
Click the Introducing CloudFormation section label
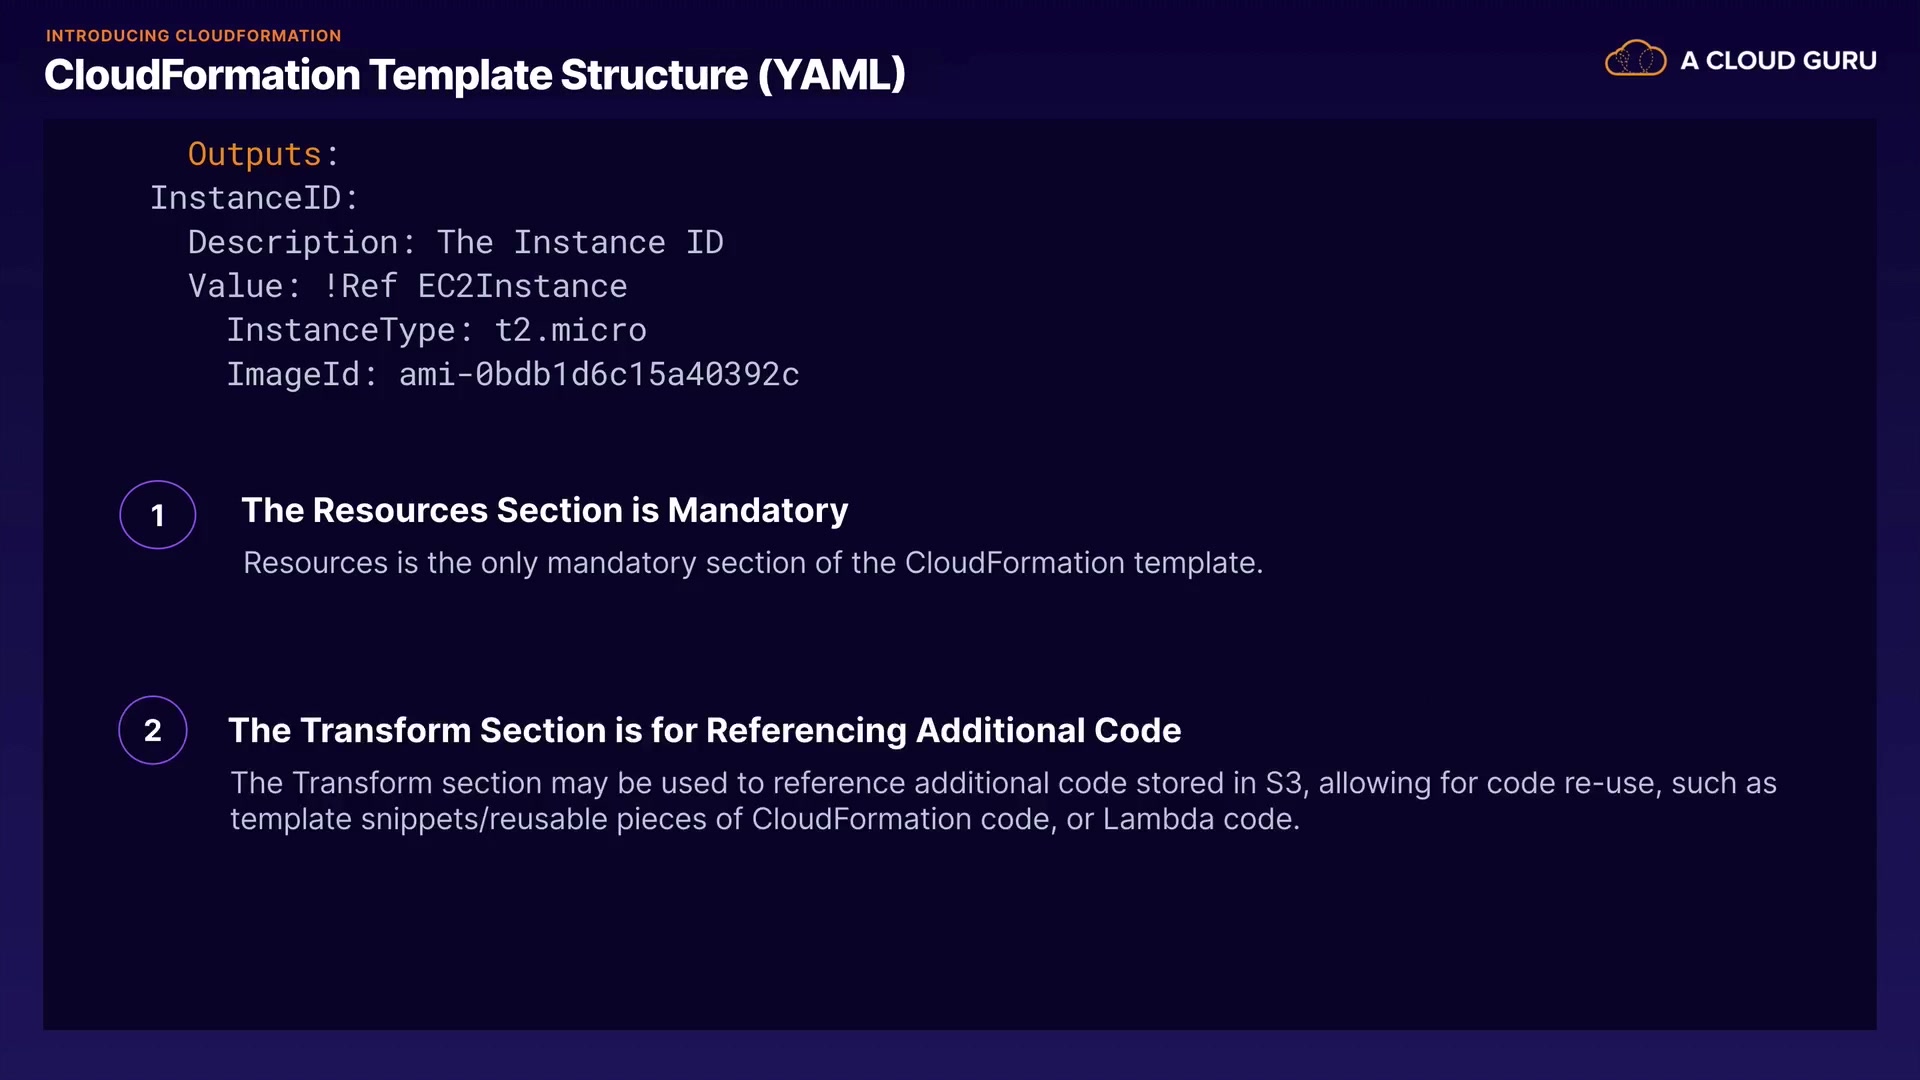[x=193, y=36]
